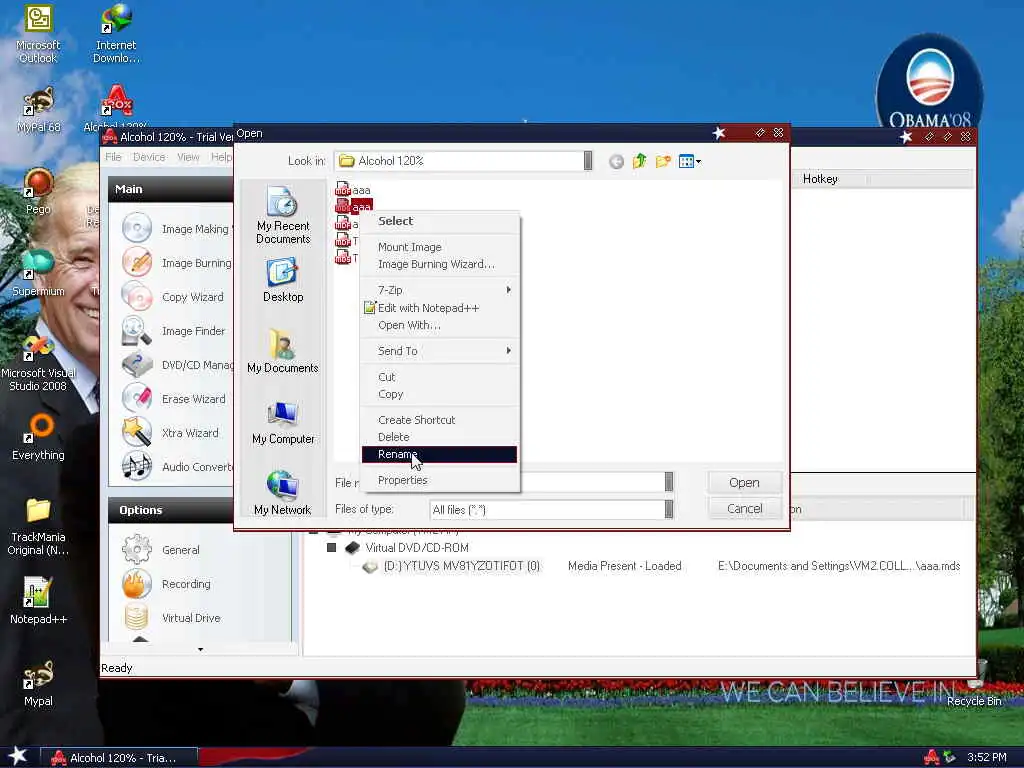The width and height of the screenshot is (1024, 768).
Task: Choose Rename from context menu
Action: [440, 455]
